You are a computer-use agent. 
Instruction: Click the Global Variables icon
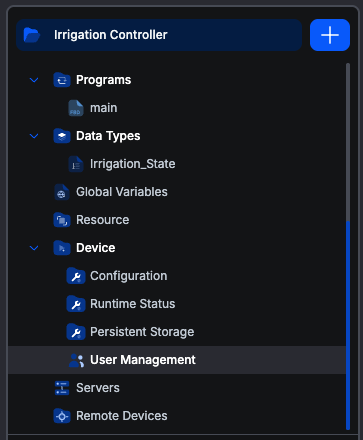tap(62, 192)
